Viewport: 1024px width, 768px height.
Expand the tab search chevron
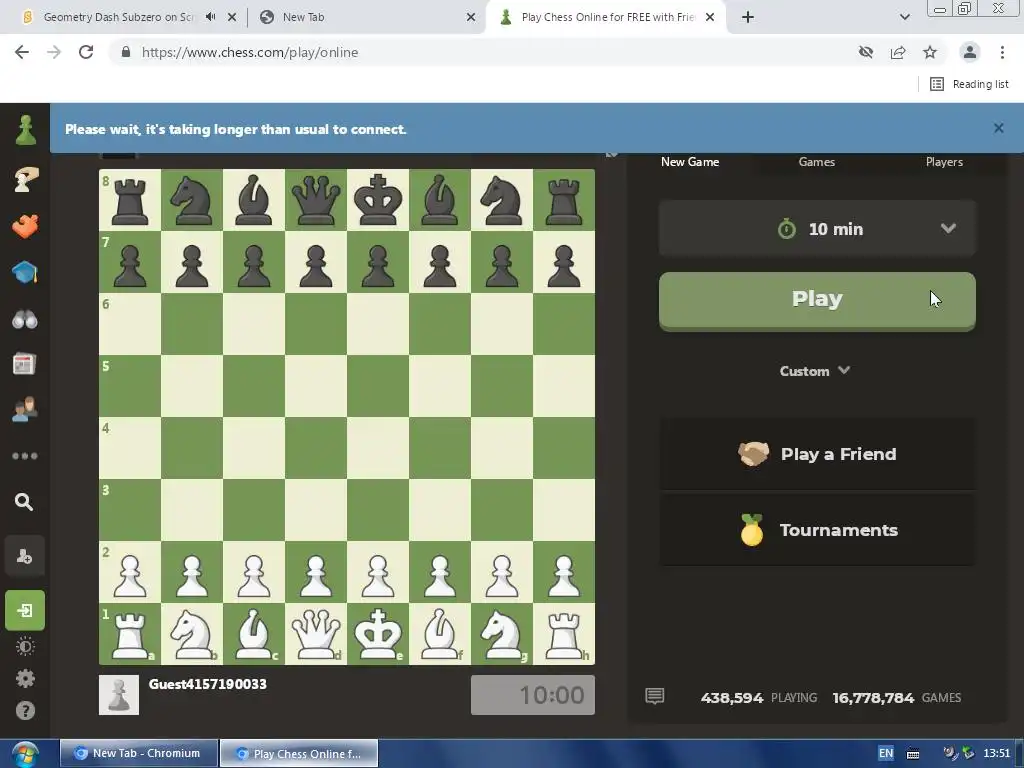[x=904, y=18]
